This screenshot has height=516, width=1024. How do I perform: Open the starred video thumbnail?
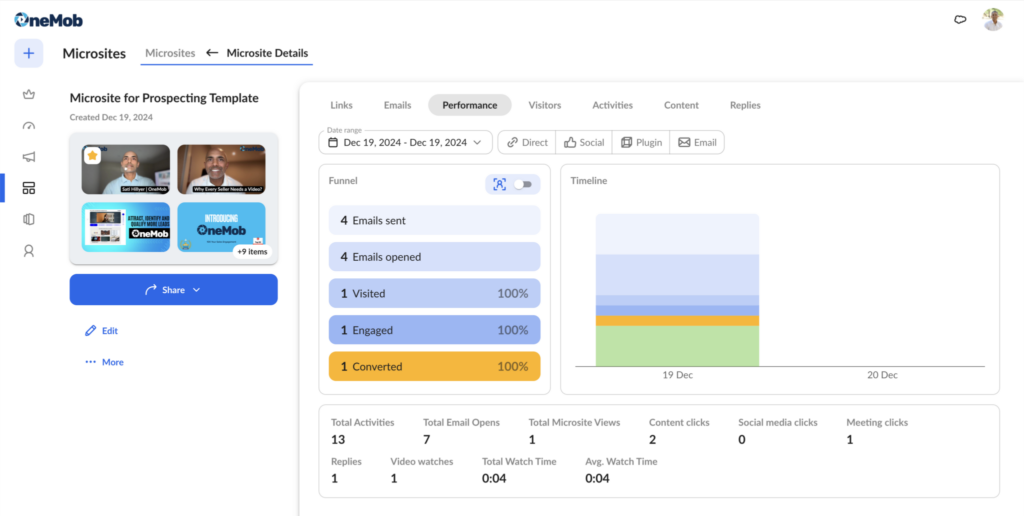126,170
